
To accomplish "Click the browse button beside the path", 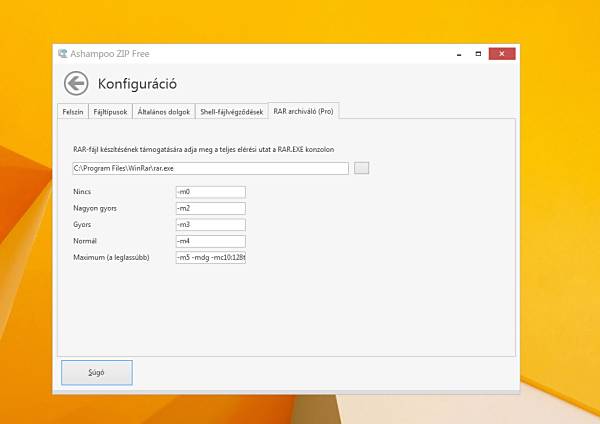I will [x=361, y=168].
